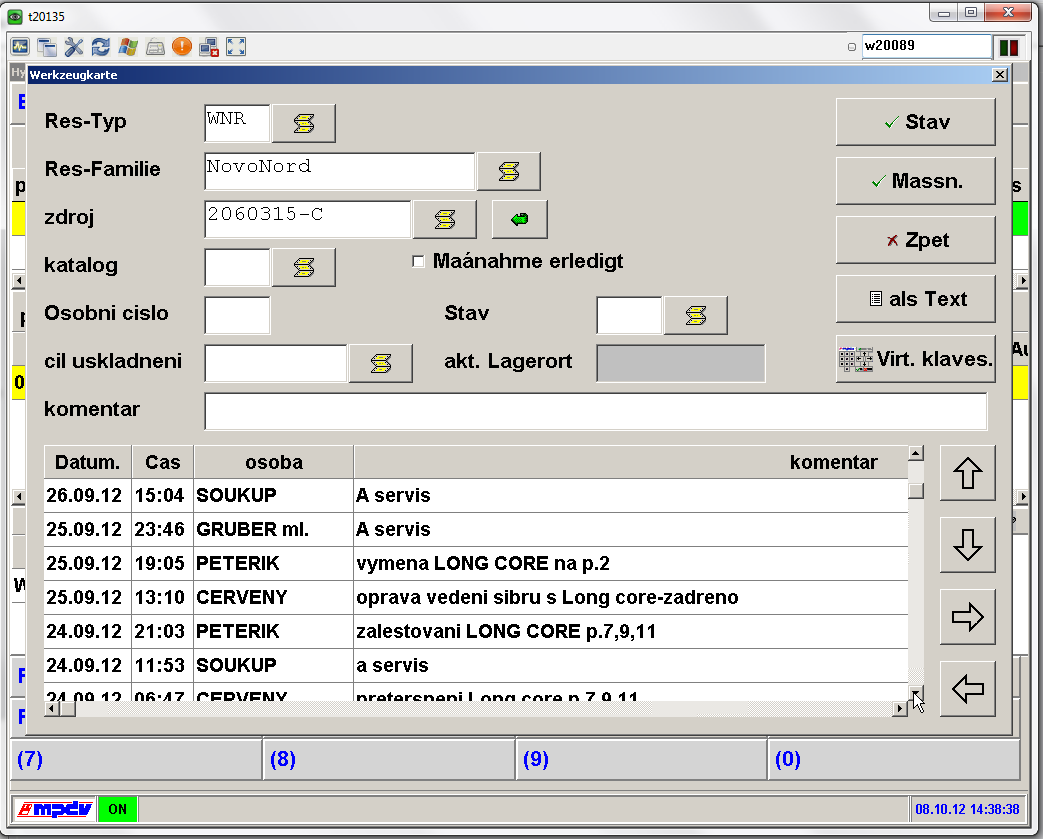Click the up arrow navigation button
The width and height of the screenshot is (1043, 839).
[x=968, y=473]
